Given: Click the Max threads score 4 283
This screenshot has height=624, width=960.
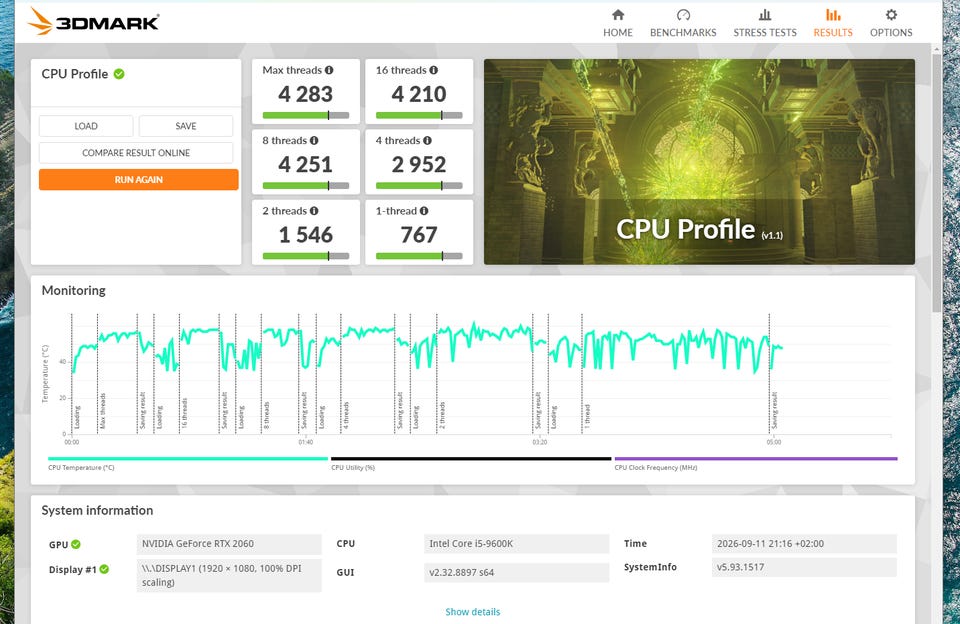Looking at the screenshot, I should pyautogui.click(x=306, y=94).
